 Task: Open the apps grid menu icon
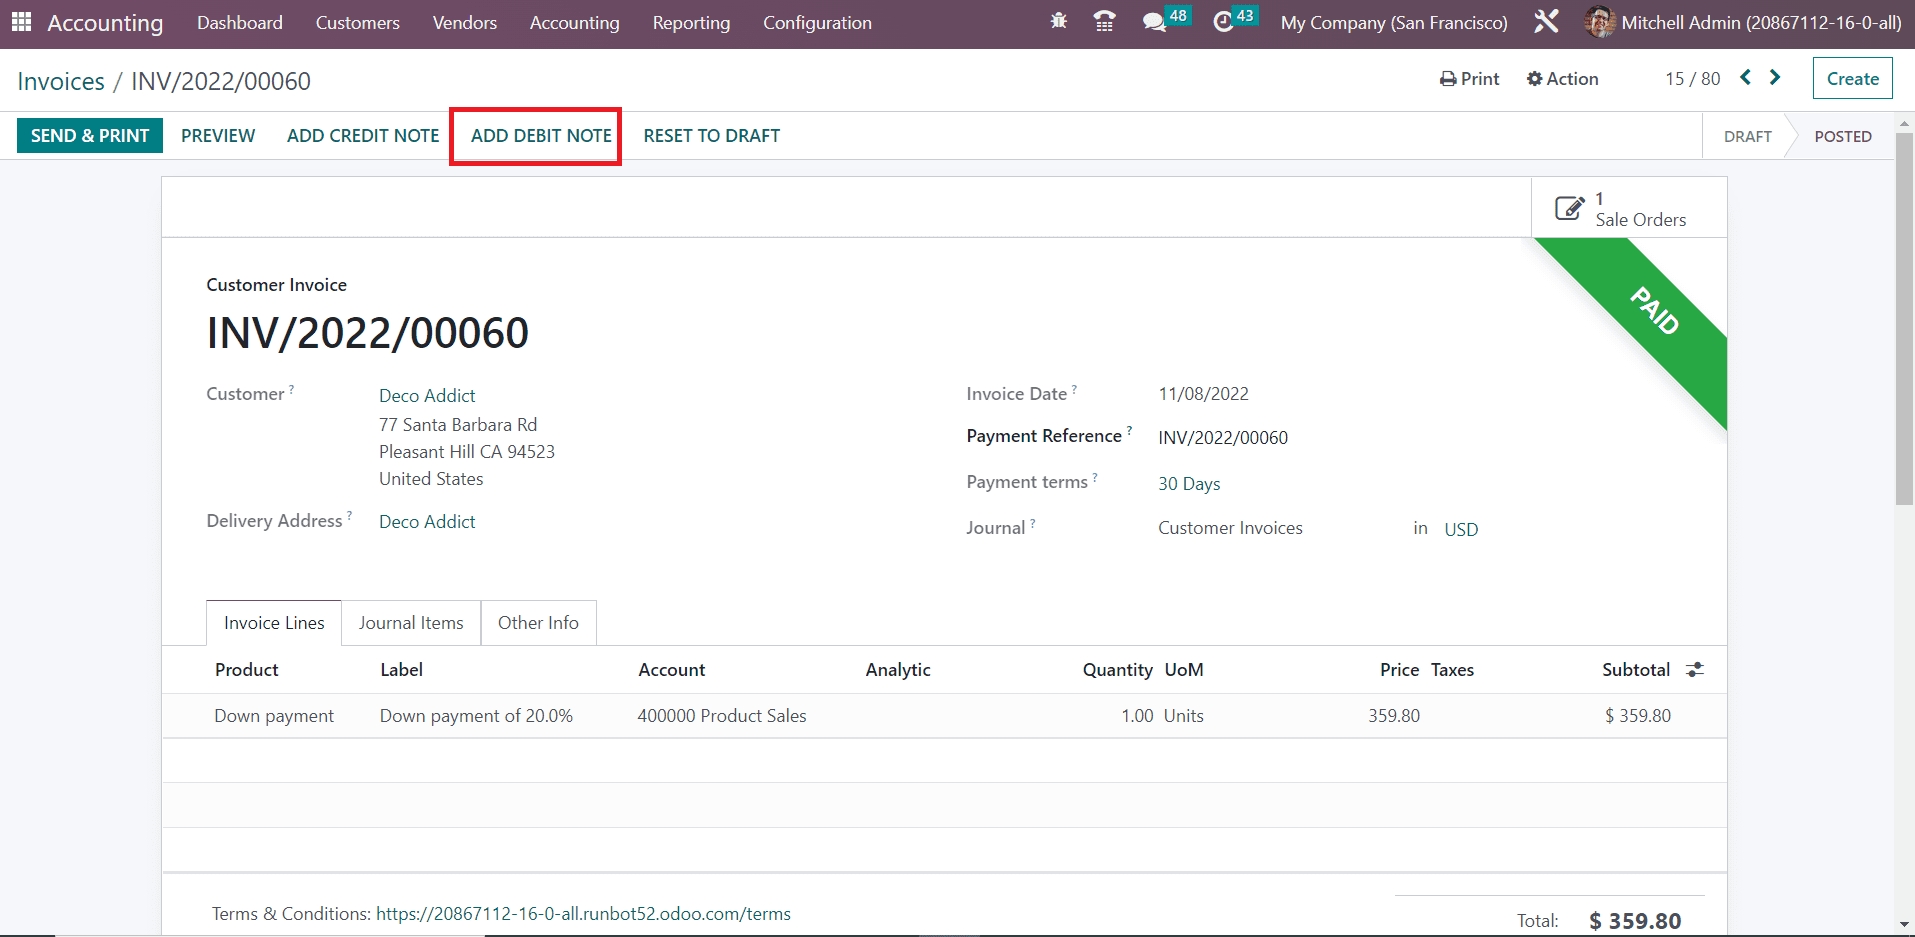(x=21, y=22)
